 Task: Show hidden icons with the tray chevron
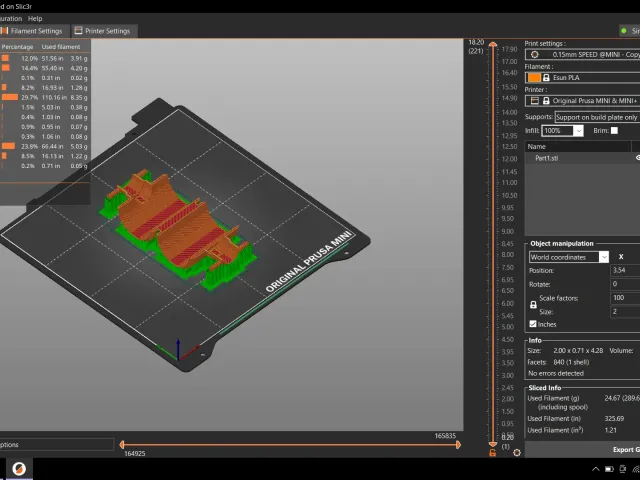pos(596,469)
